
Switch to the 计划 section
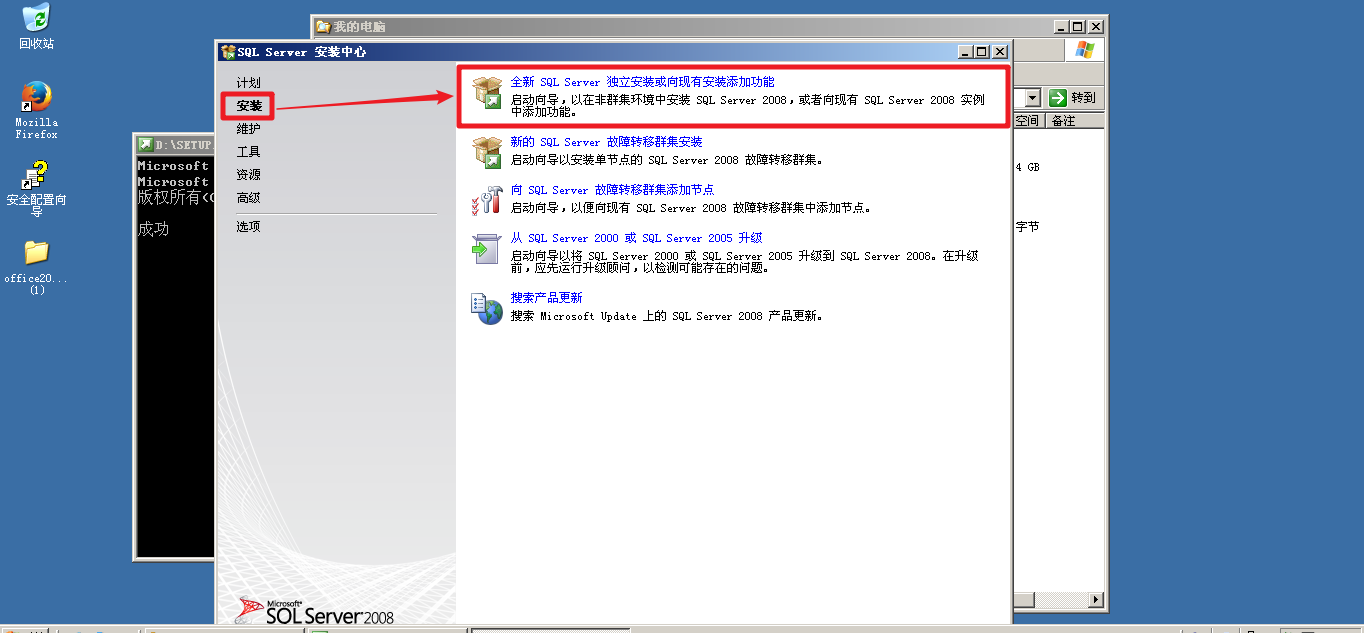click(248, 82)
